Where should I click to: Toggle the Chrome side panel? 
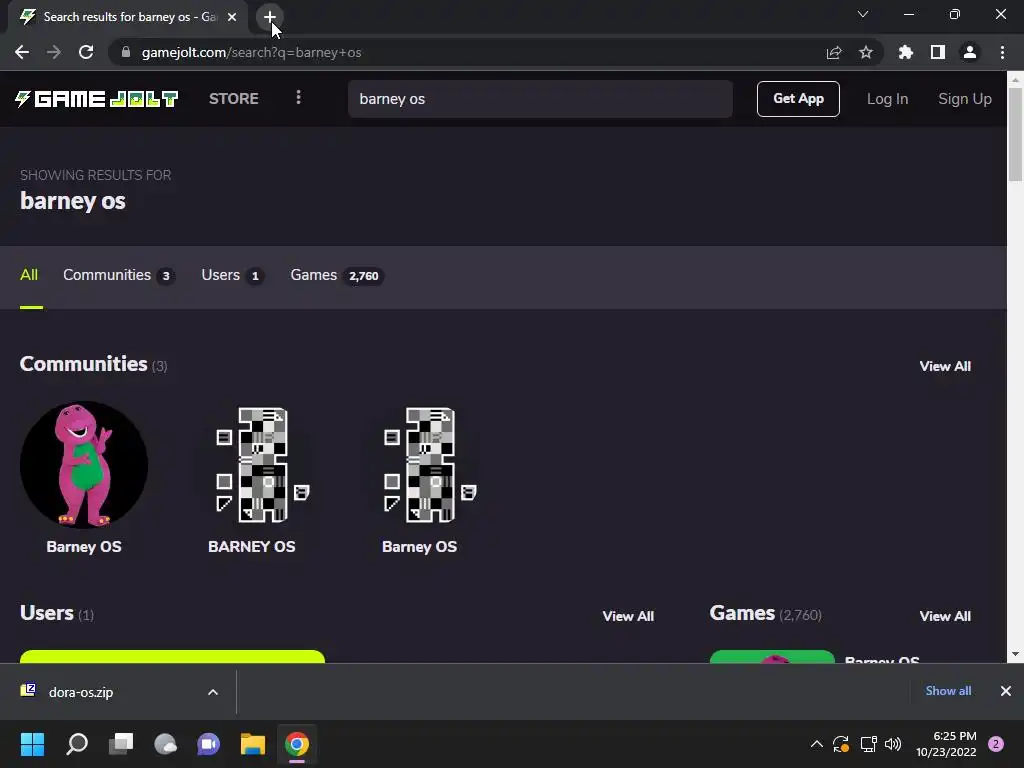tap(938, 52)
